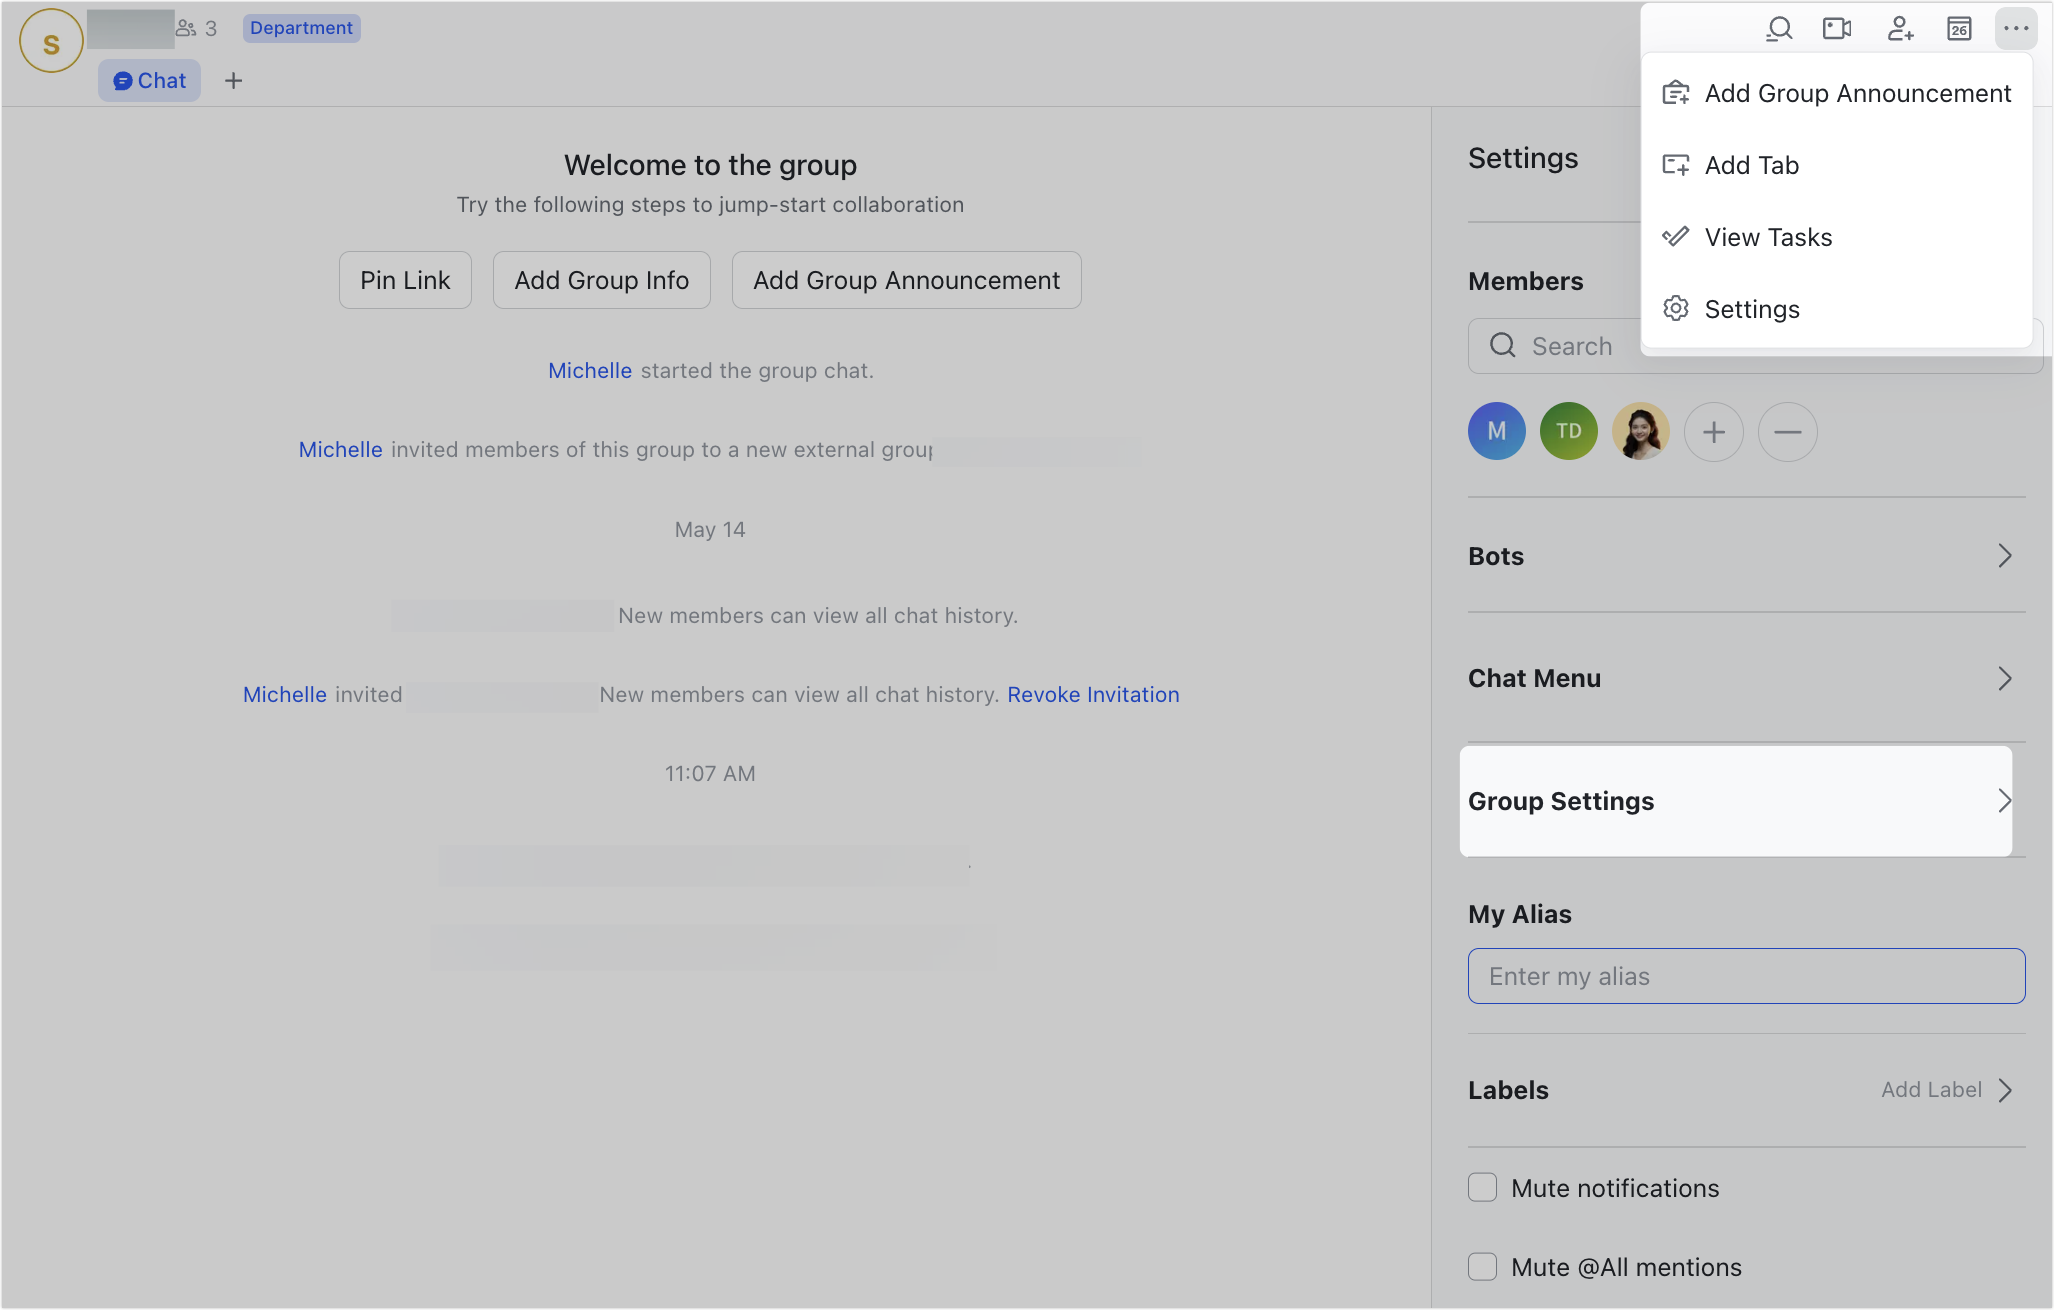2054x1310 pixels.
Task: Click the minus icon to remove members
Action: click(x=1787, y=431)
